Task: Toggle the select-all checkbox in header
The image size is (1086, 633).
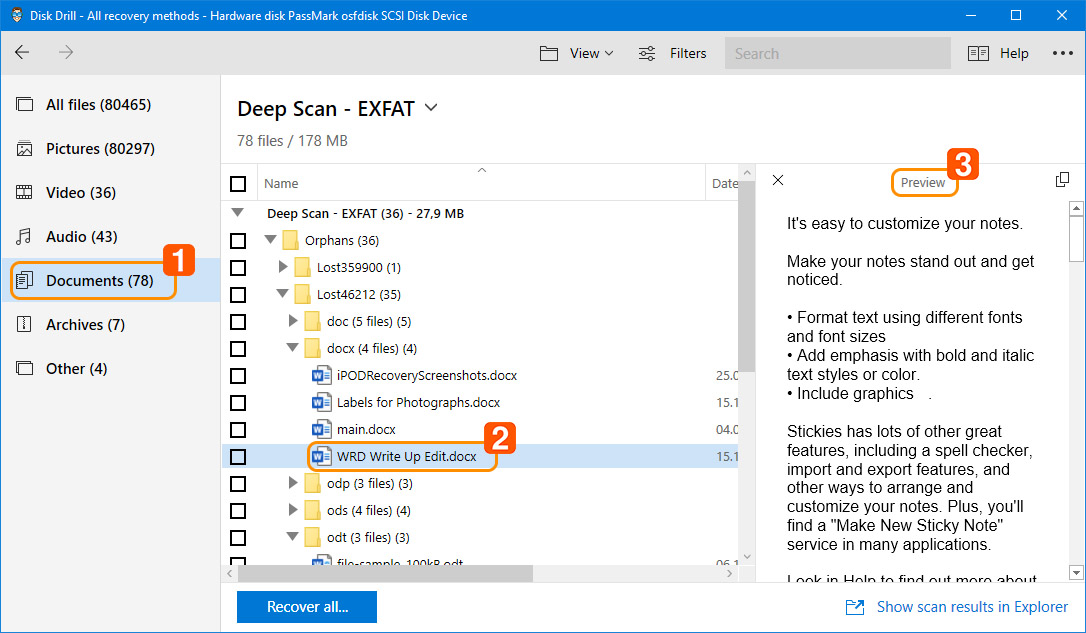Action: [238, 184]
